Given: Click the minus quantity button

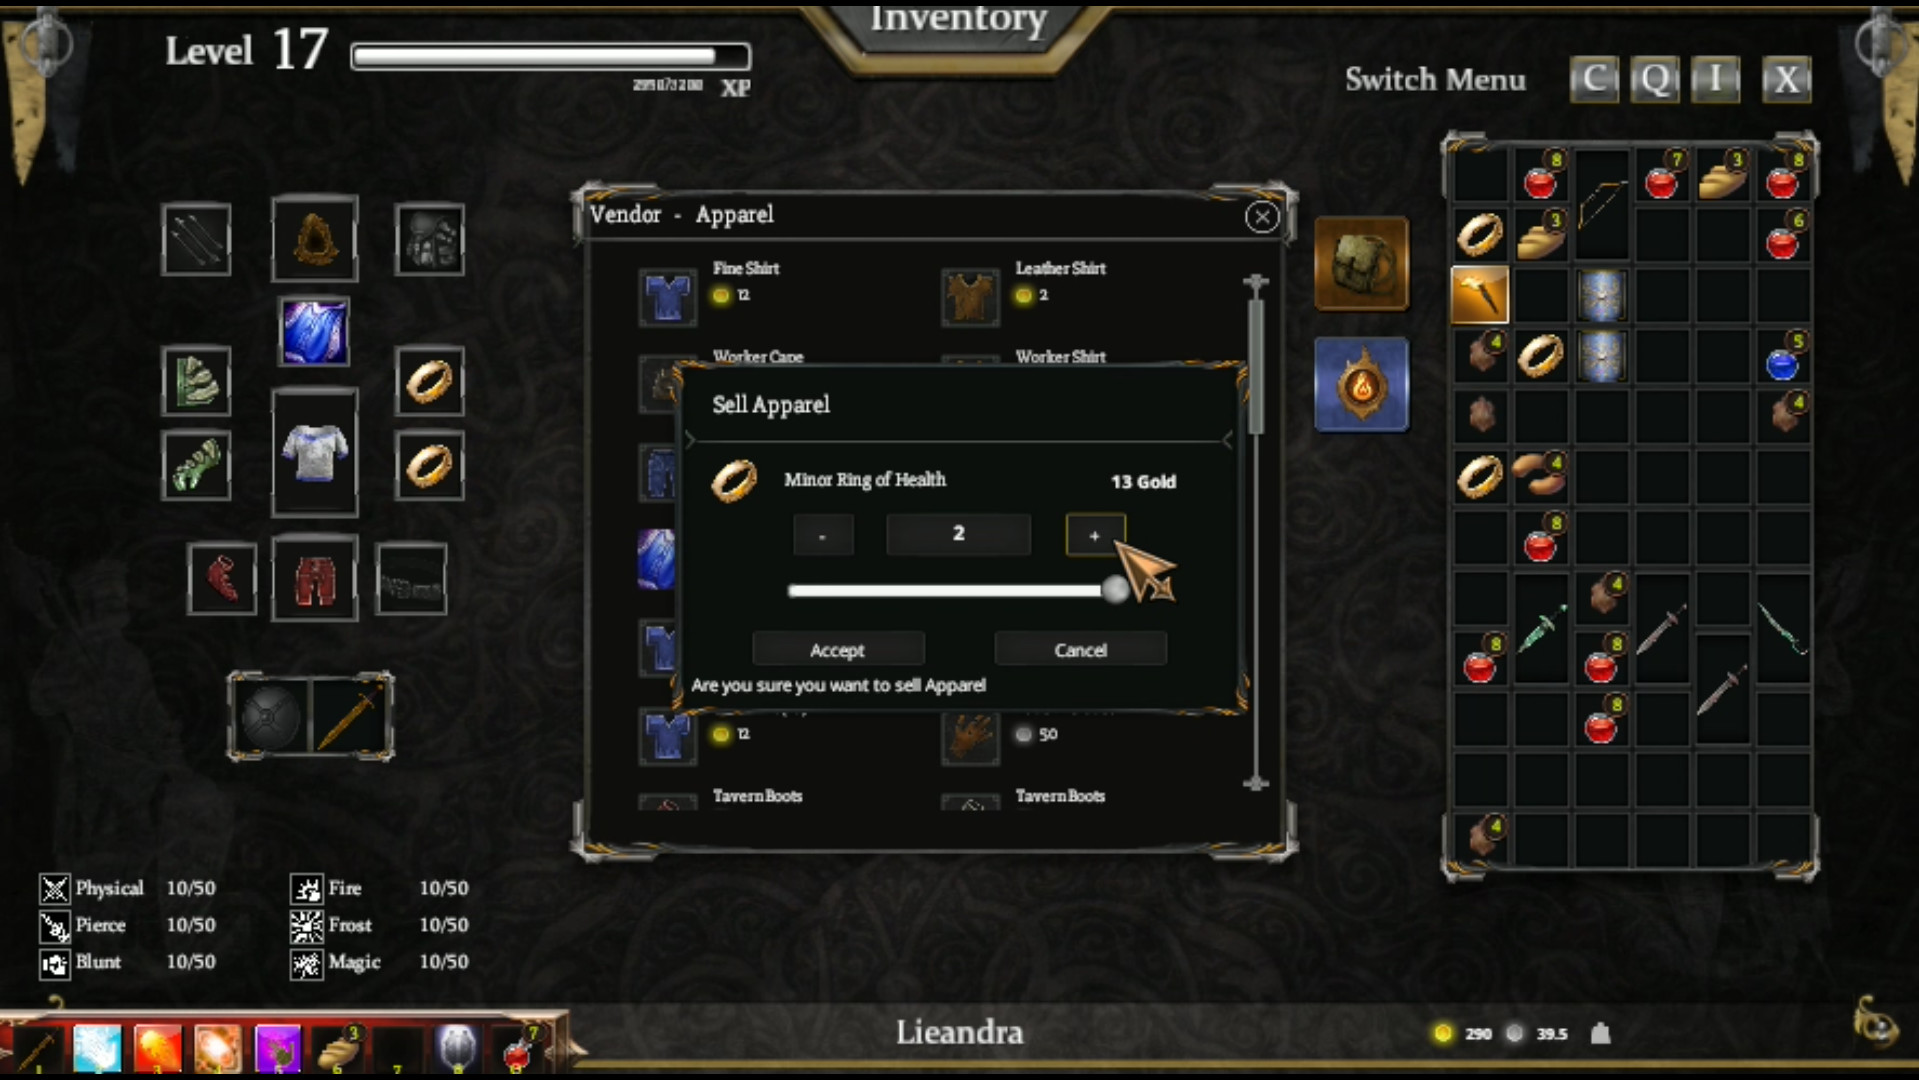Looking at the screenshot, I should click(x=823, y=535).
